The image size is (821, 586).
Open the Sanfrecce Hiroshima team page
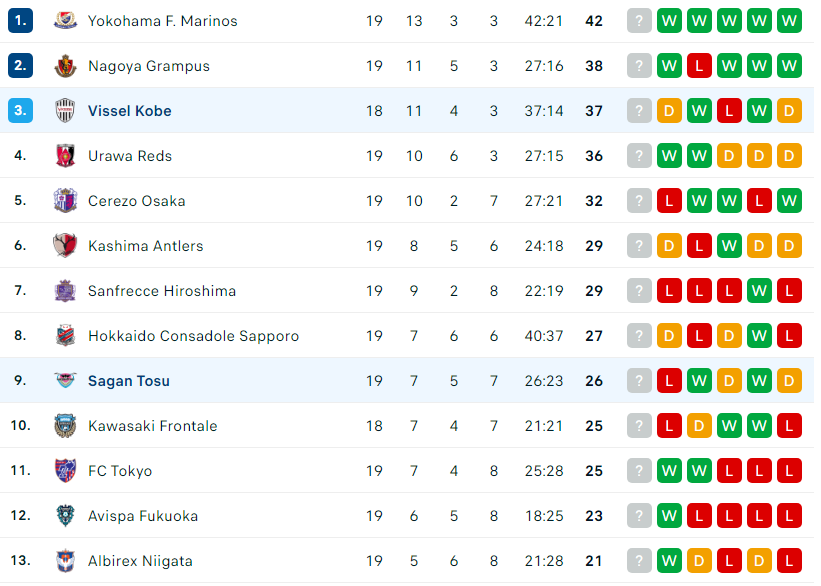(x=162, y=291)
